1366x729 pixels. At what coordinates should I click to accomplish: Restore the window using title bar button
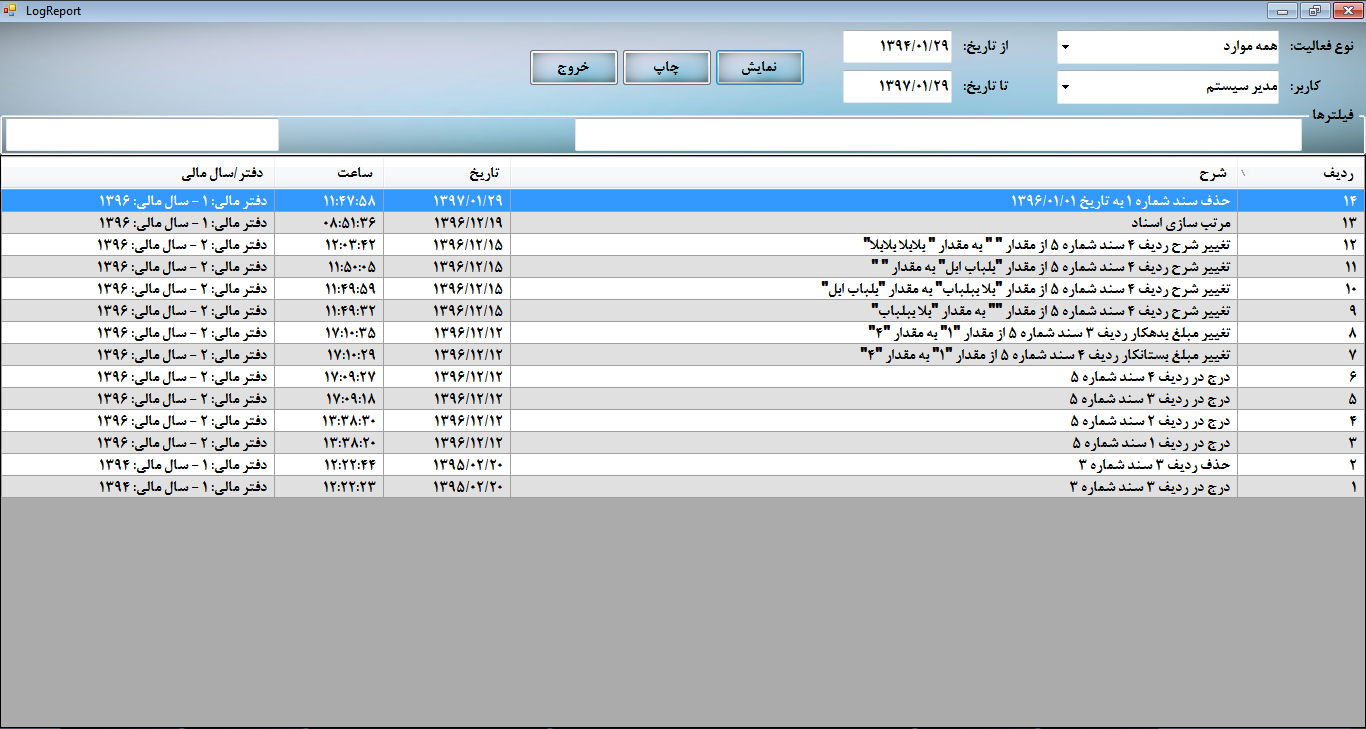tap(1313, 10)
